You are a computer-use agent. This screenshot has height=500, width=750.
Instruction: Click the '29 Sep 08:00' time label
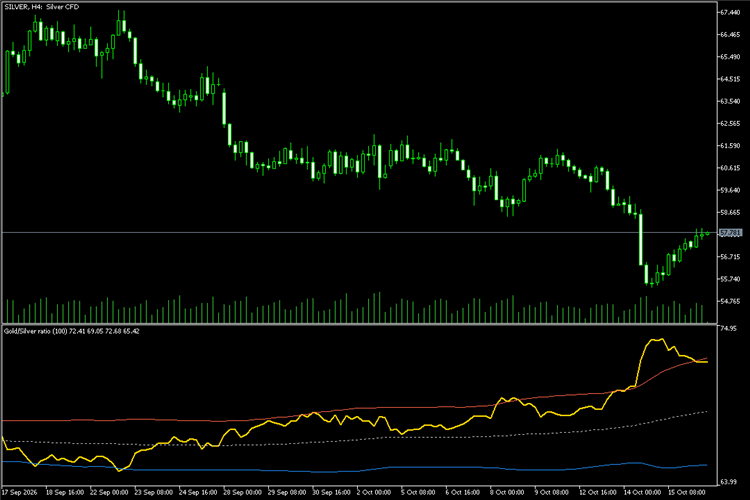click(287, 492)
